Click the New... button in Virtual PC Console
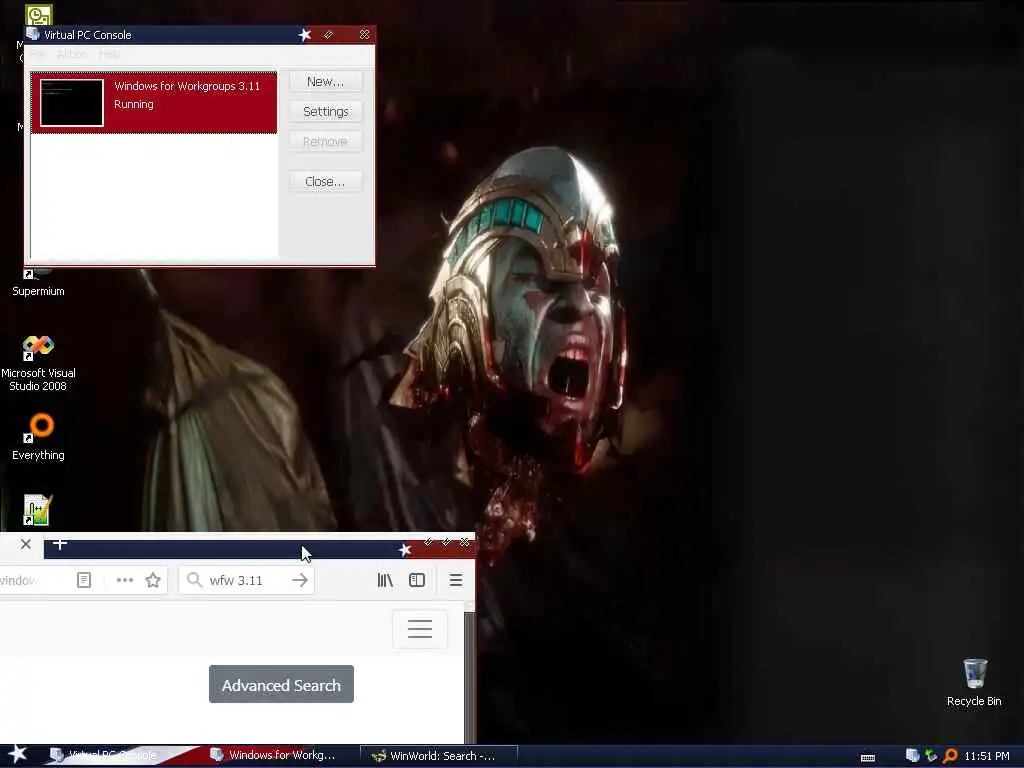The image size is (1024, 768). point(325,82)
